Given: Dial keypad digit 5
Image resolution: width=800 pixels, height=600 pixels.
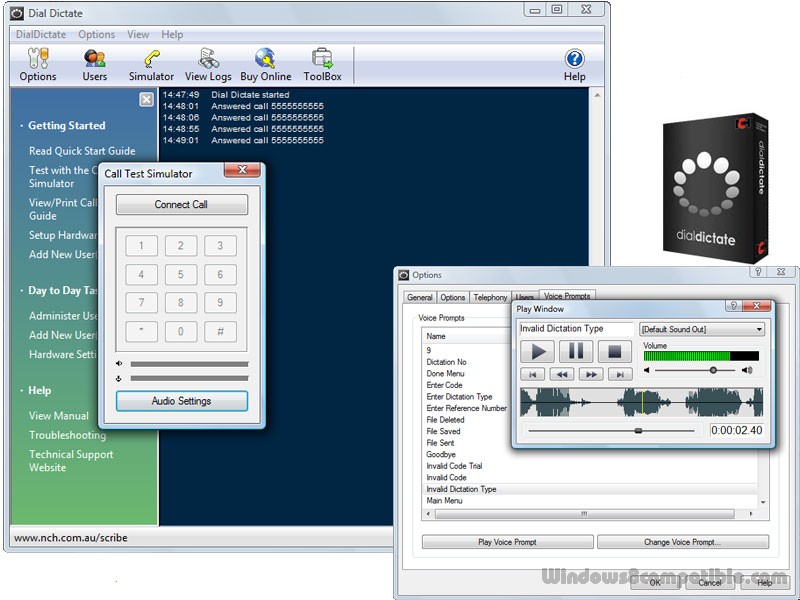Looking at the screenshot, I should [x=181, y=274].
